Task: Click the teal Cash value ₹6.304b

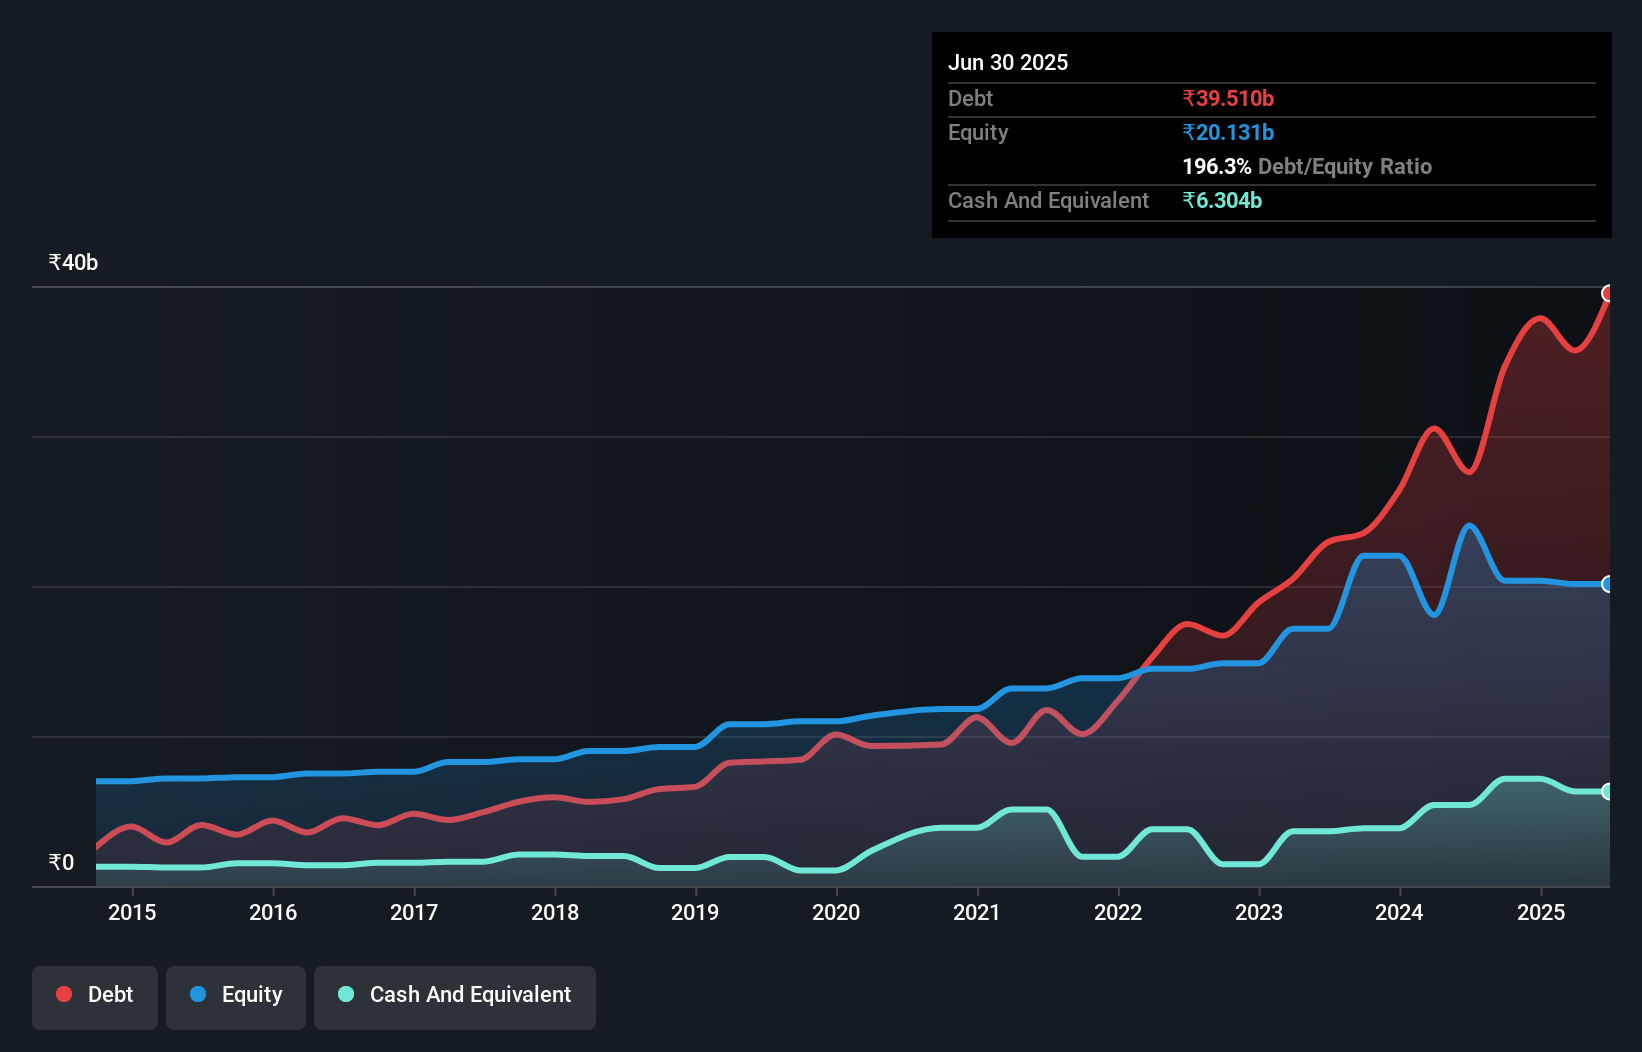Action: [1223, 200]
